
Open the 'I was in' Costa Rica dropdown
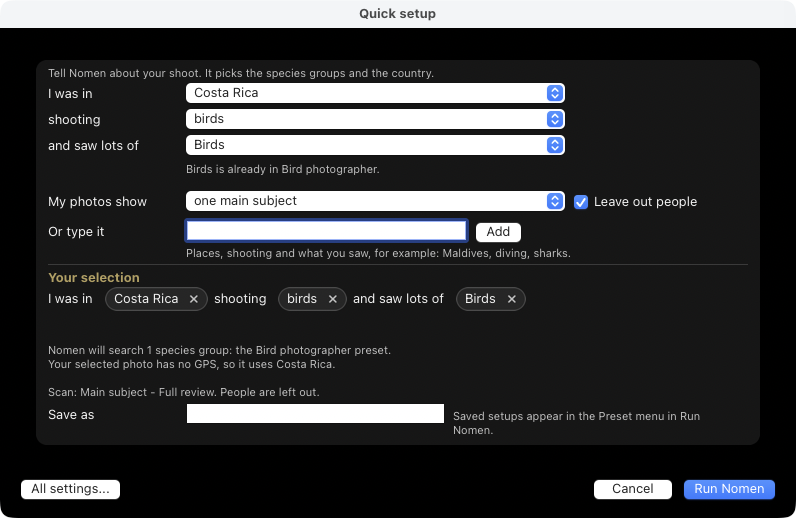(x=375, y=93)
